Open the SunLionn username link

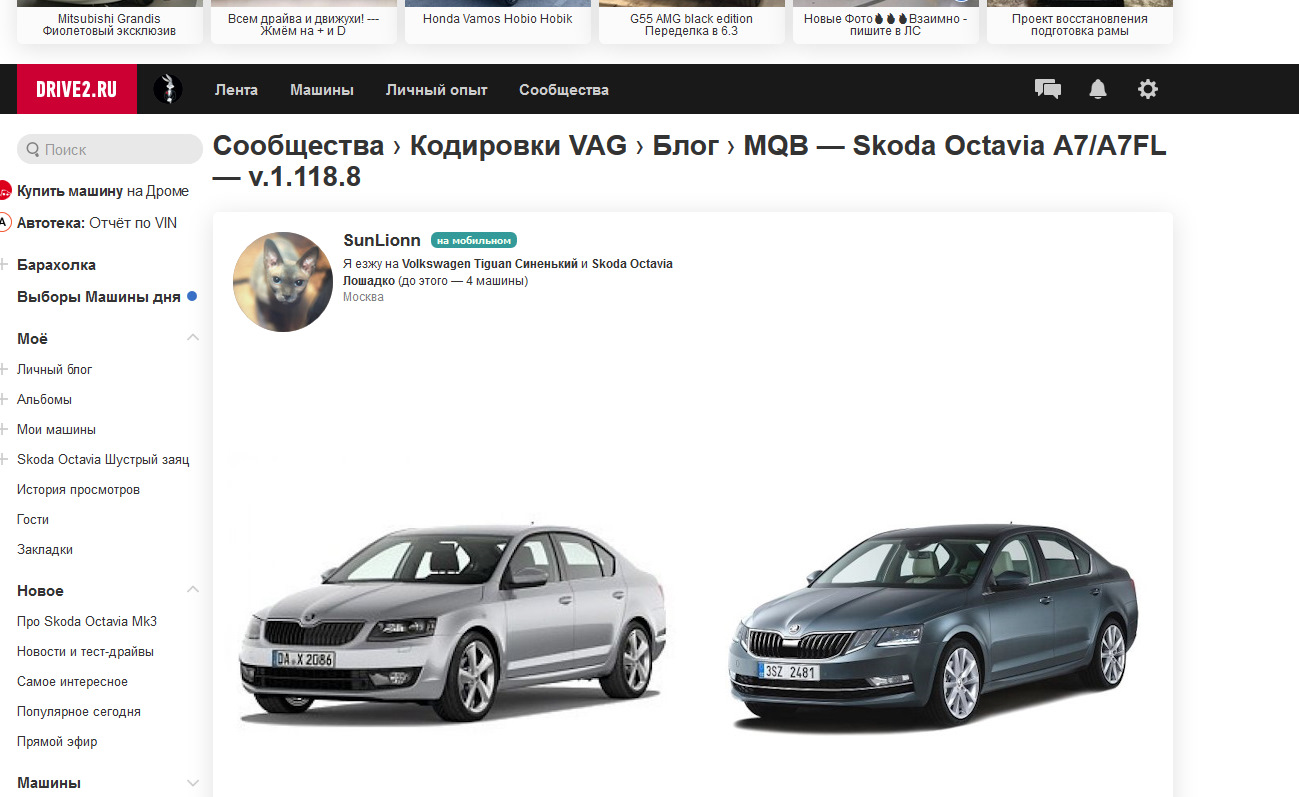pyautogui.click(x=382, y=240)
